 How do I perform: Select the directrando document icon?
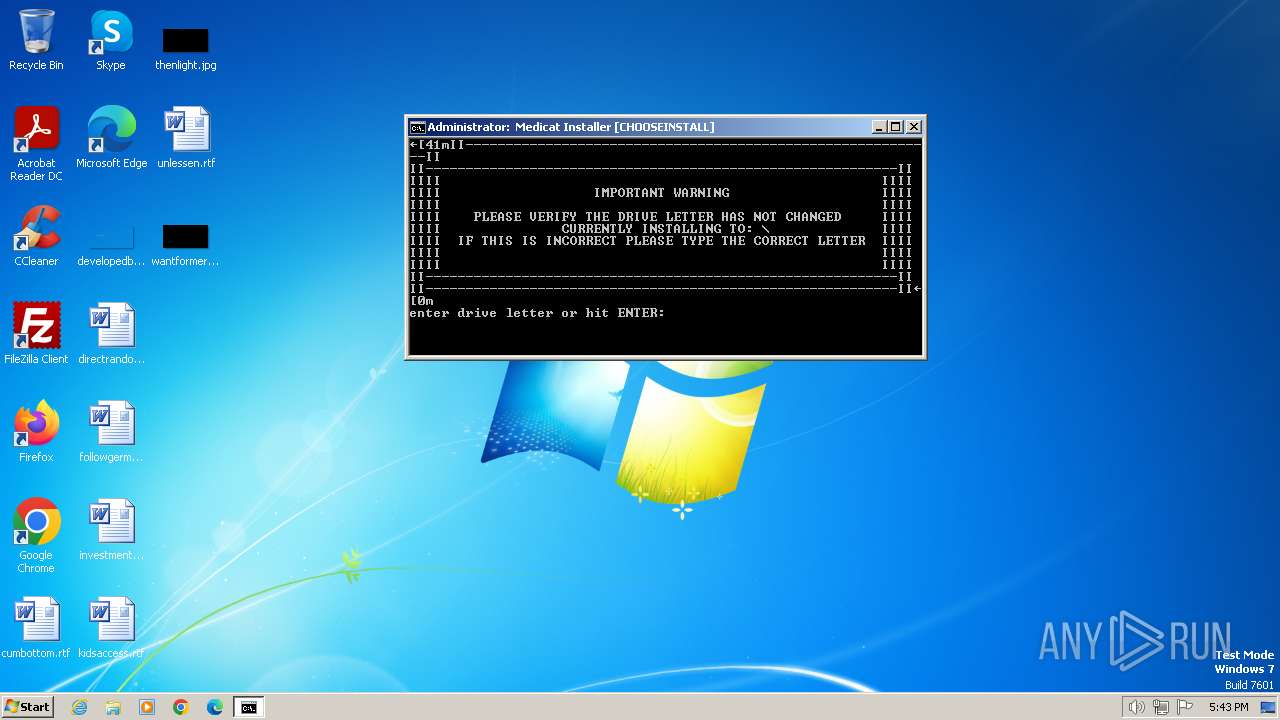(111, 334)
